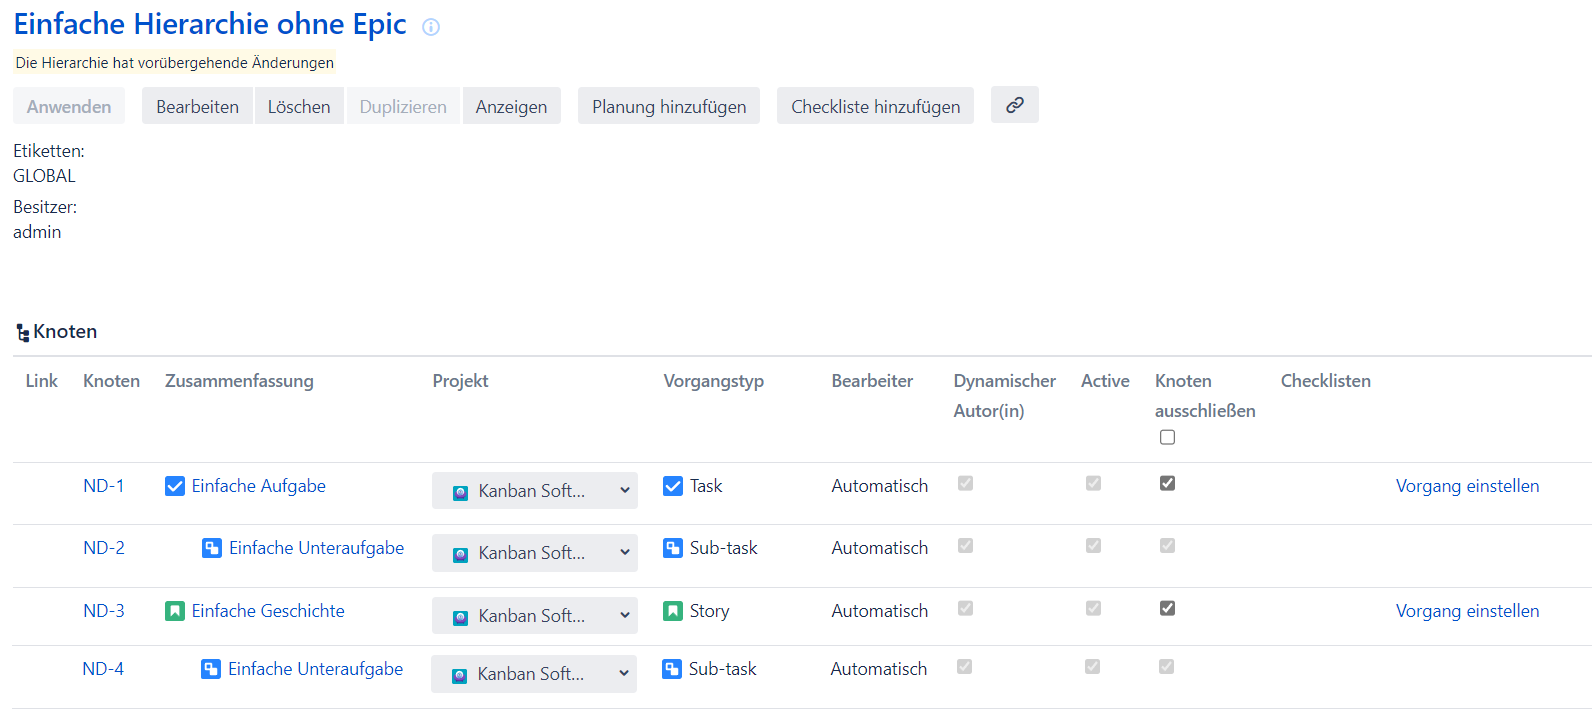Image resolution: width=1592 pixels, height=720 pixels.
Task: Click Planung hinzufügen
Action: coord(668,106)
